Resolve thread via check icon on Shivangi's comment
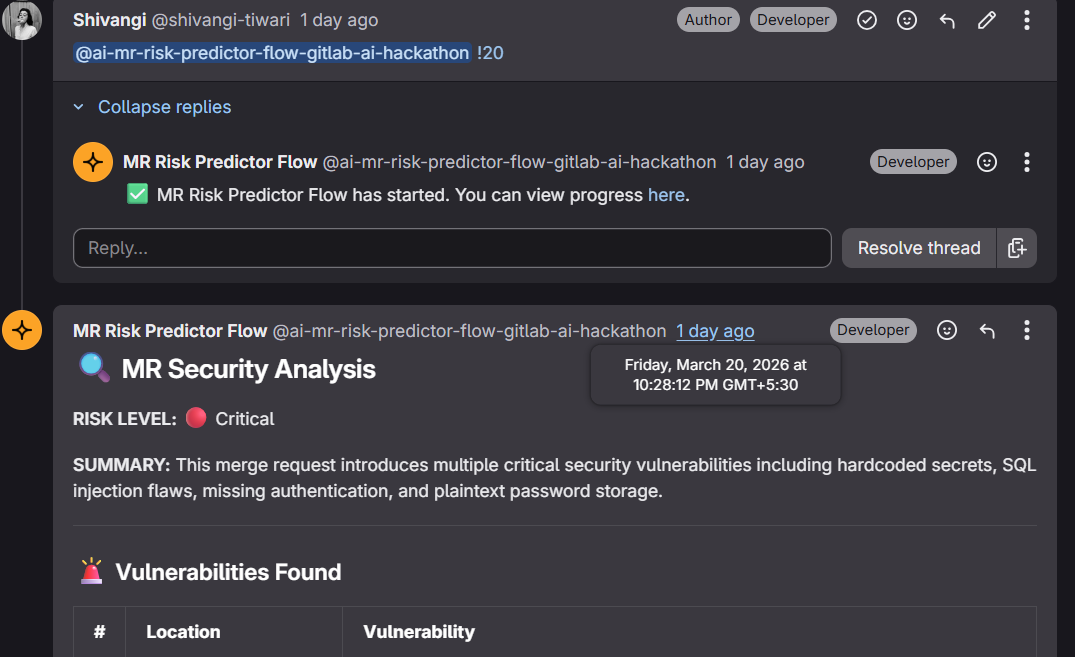 [x=867, y=20]
